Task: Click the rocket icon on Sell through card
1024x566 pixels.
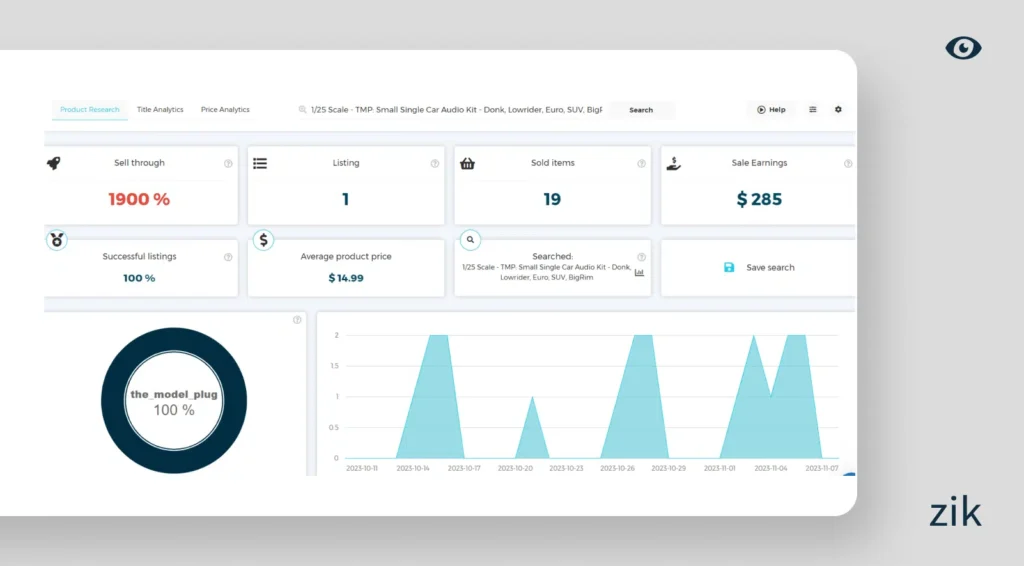Action: pos(54,163)
